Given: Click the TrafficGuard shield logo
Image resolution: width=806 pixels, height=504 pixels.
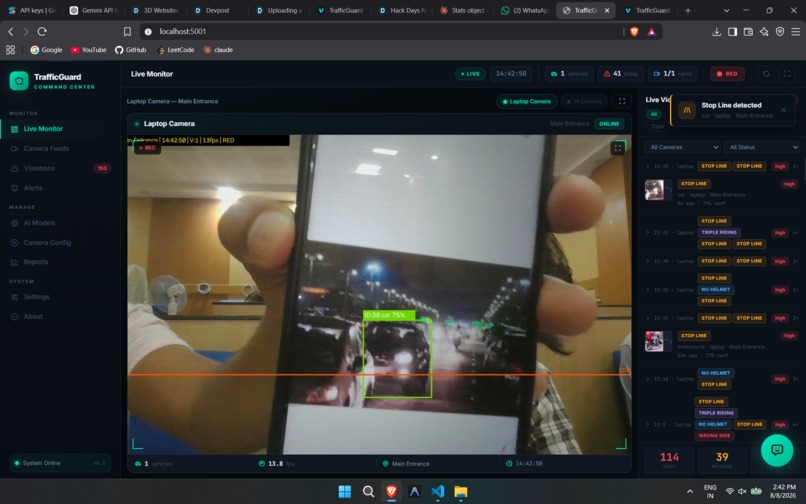Looking at the screenshot, I should 19,81.
